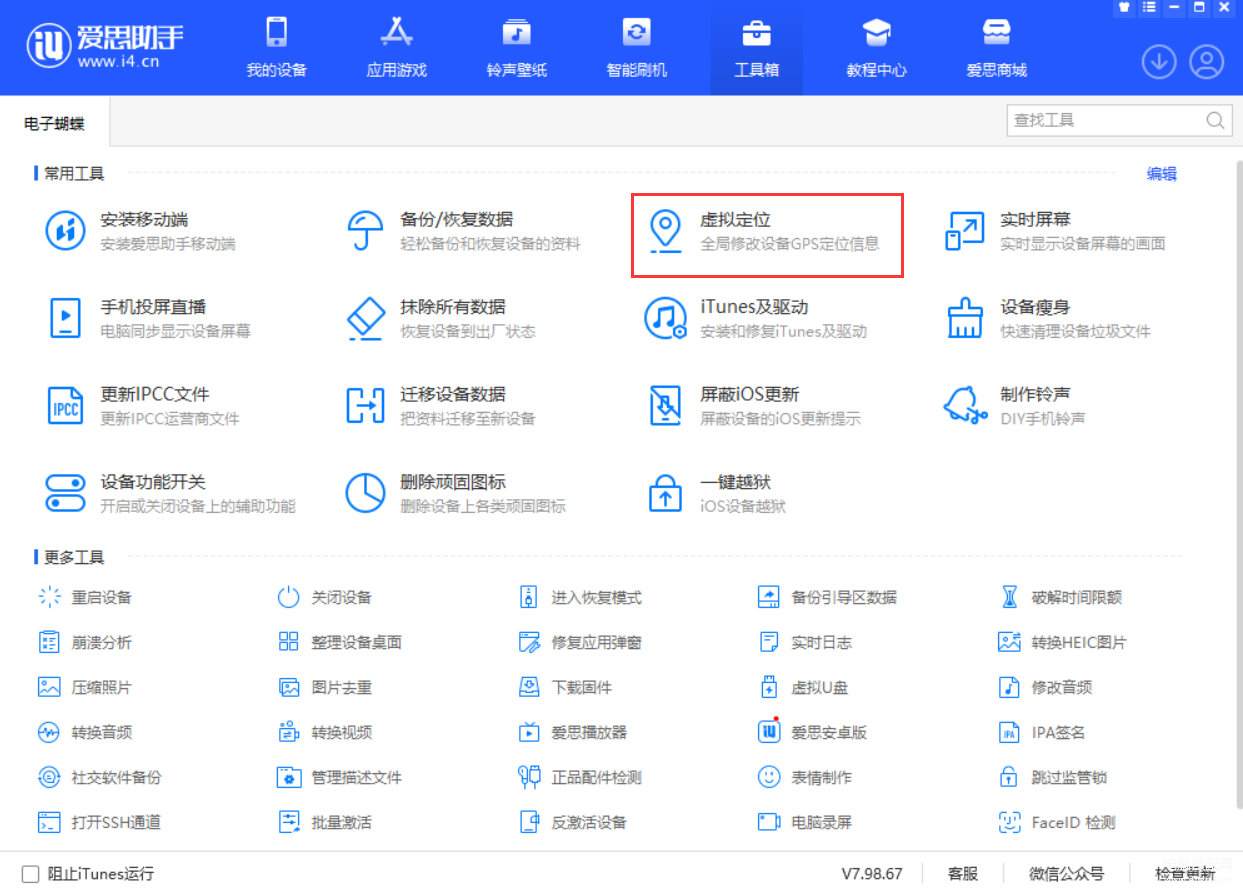Open 教程中心 tab
1243x893 pixels.
pos(876,48)
